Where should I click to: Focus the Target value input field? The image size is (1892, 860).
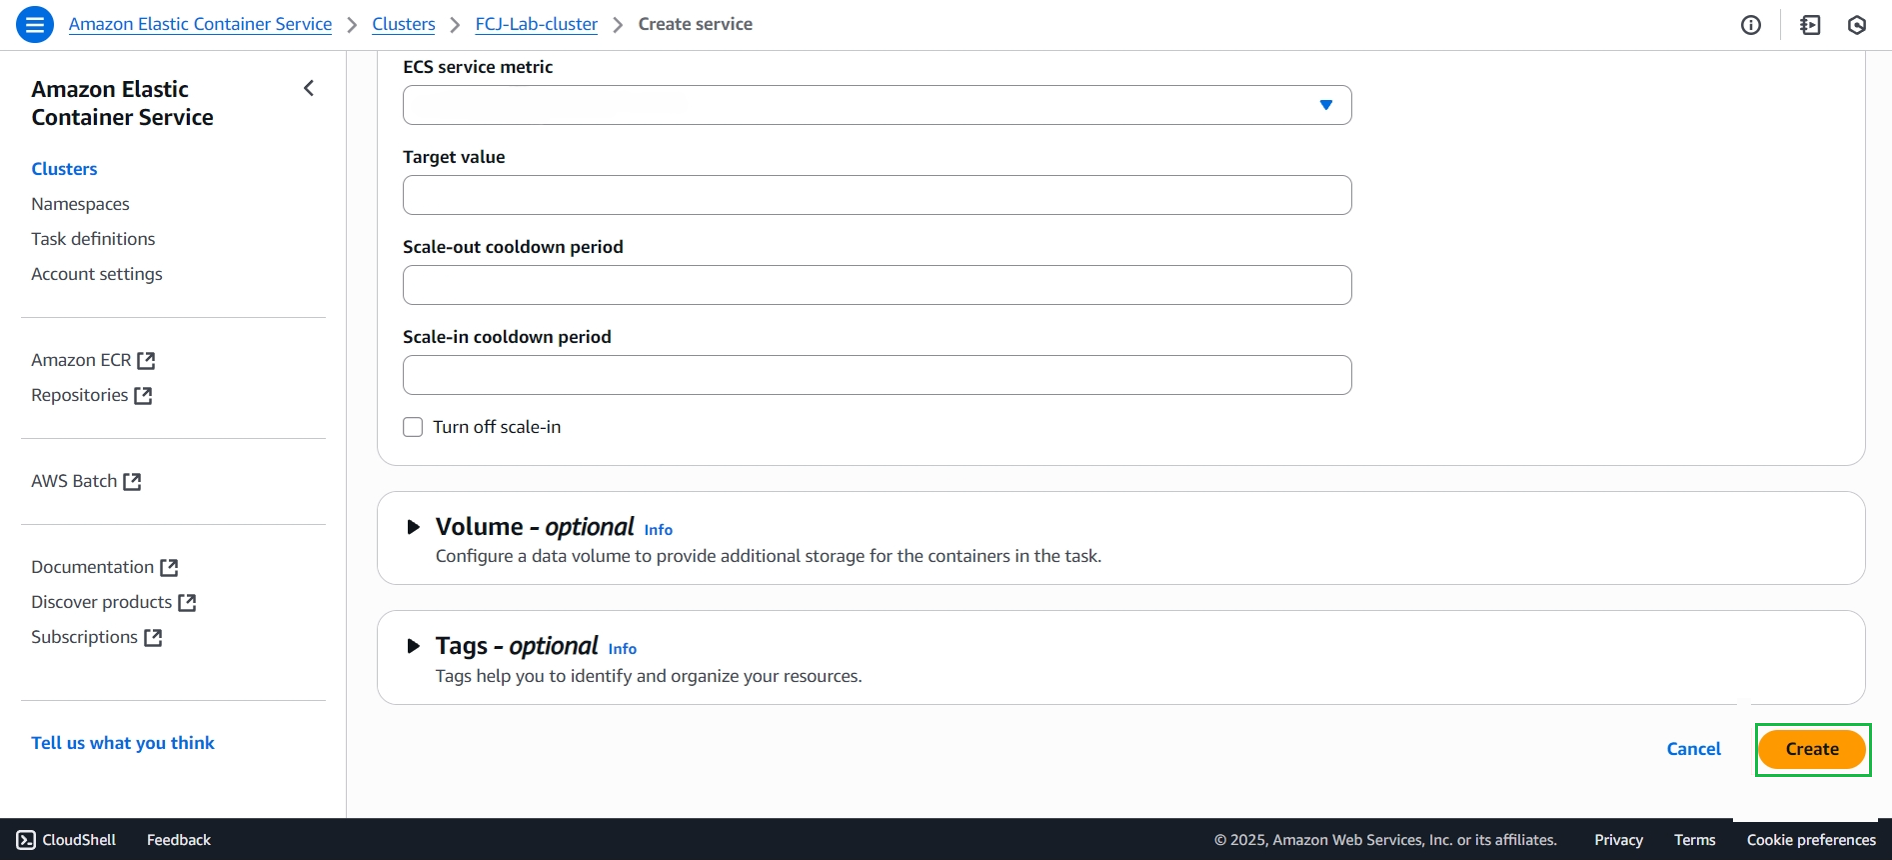pos(877,195)
